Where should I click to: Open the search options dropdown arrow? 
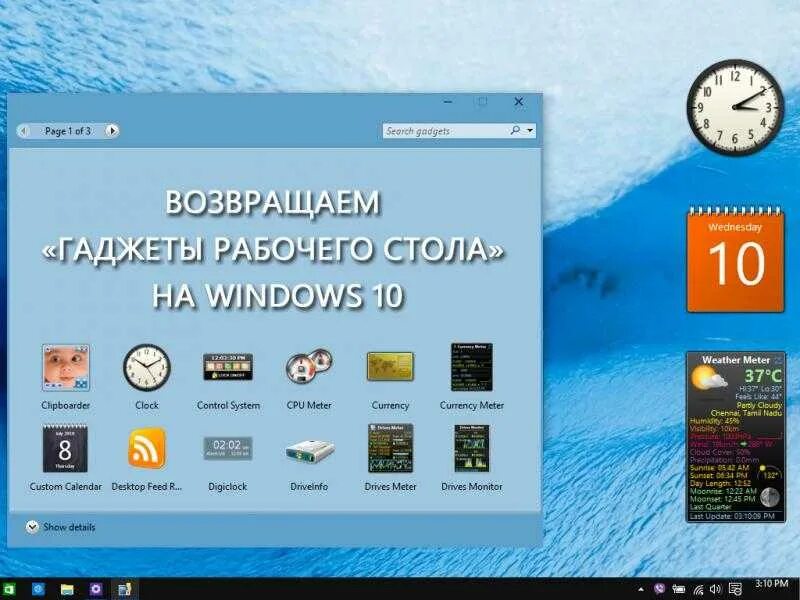pyautogui.click(x=530, y=131)
